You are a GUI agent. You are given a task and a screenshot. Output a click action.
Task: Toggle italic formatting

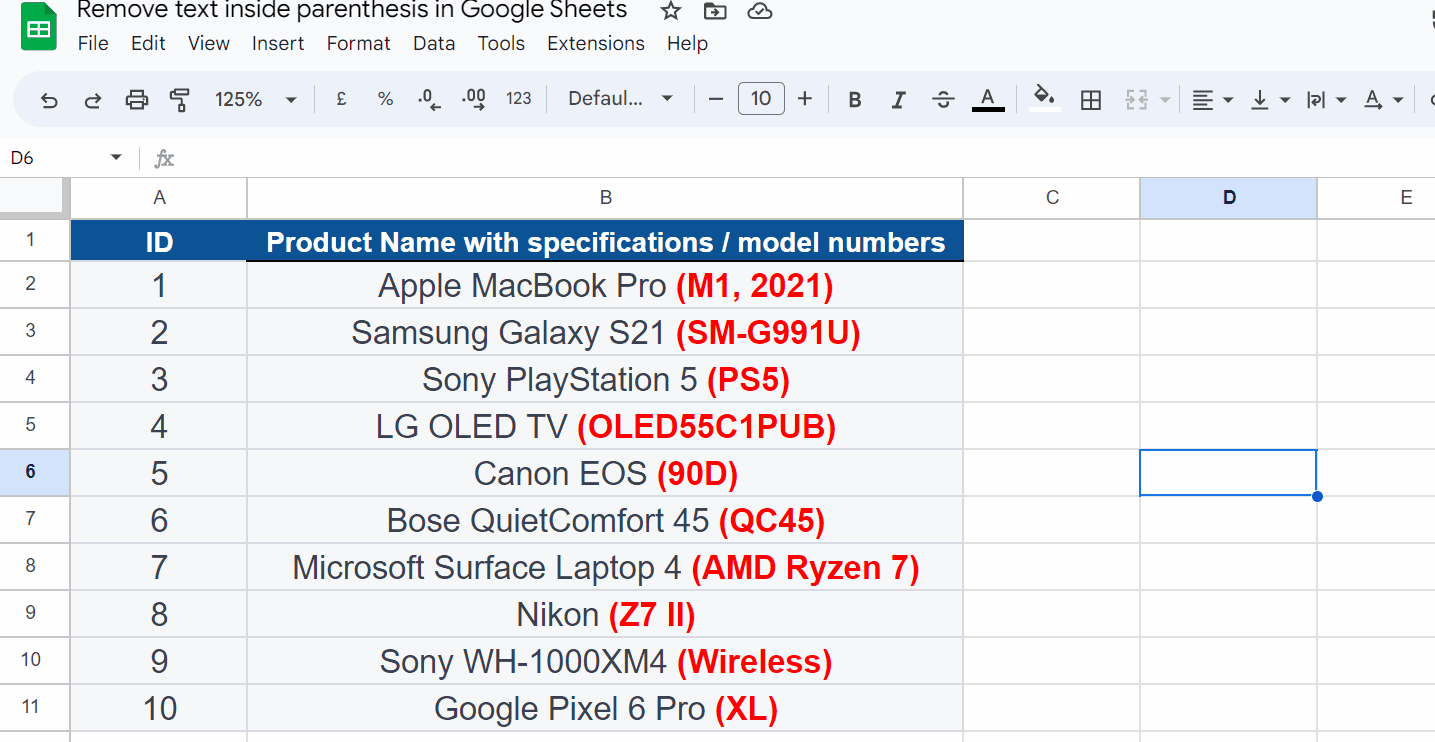click(x=898, y=99)
